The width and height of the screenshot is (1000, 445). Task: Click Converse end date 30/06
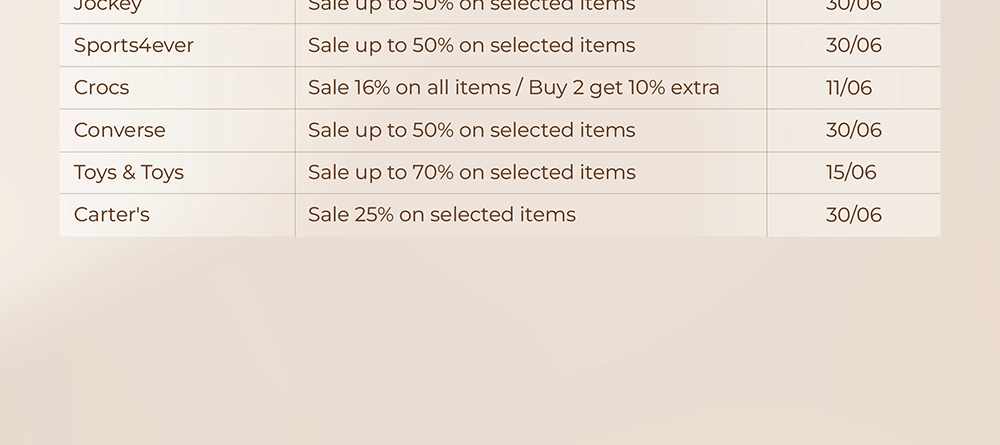[853, 130]
